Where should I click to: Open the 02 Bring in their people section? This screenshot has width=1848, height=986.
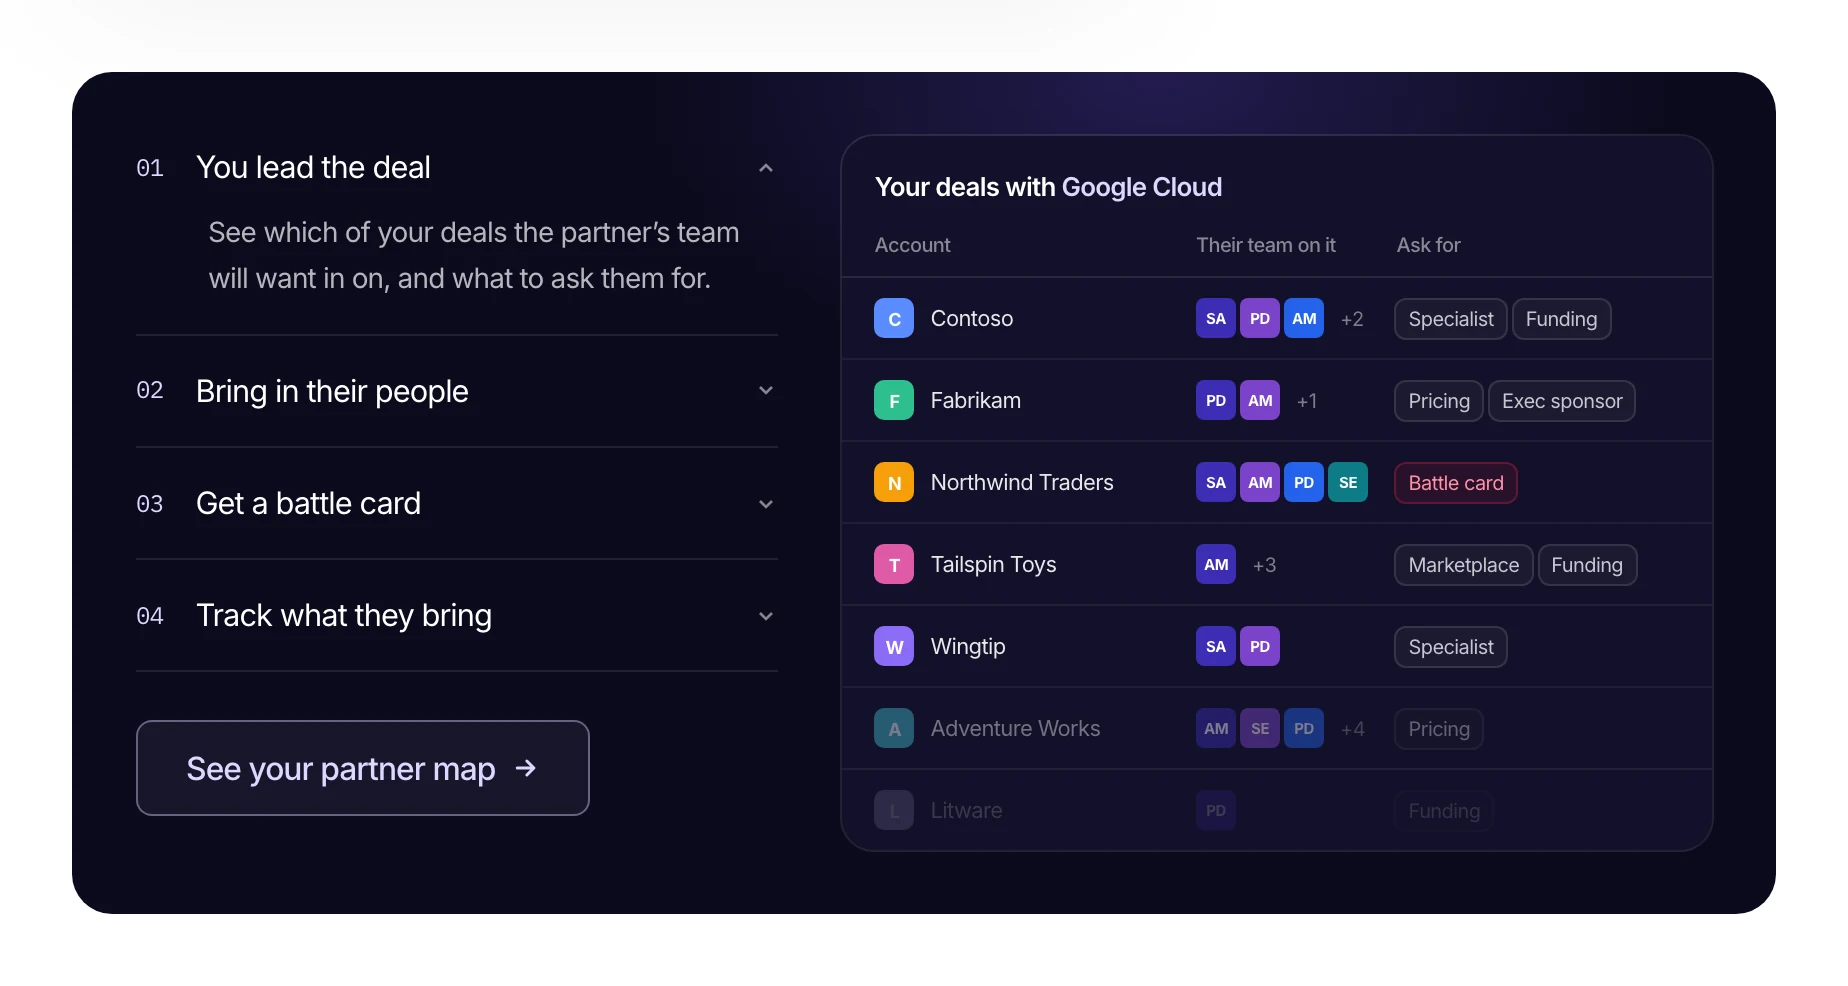point(457,391)
